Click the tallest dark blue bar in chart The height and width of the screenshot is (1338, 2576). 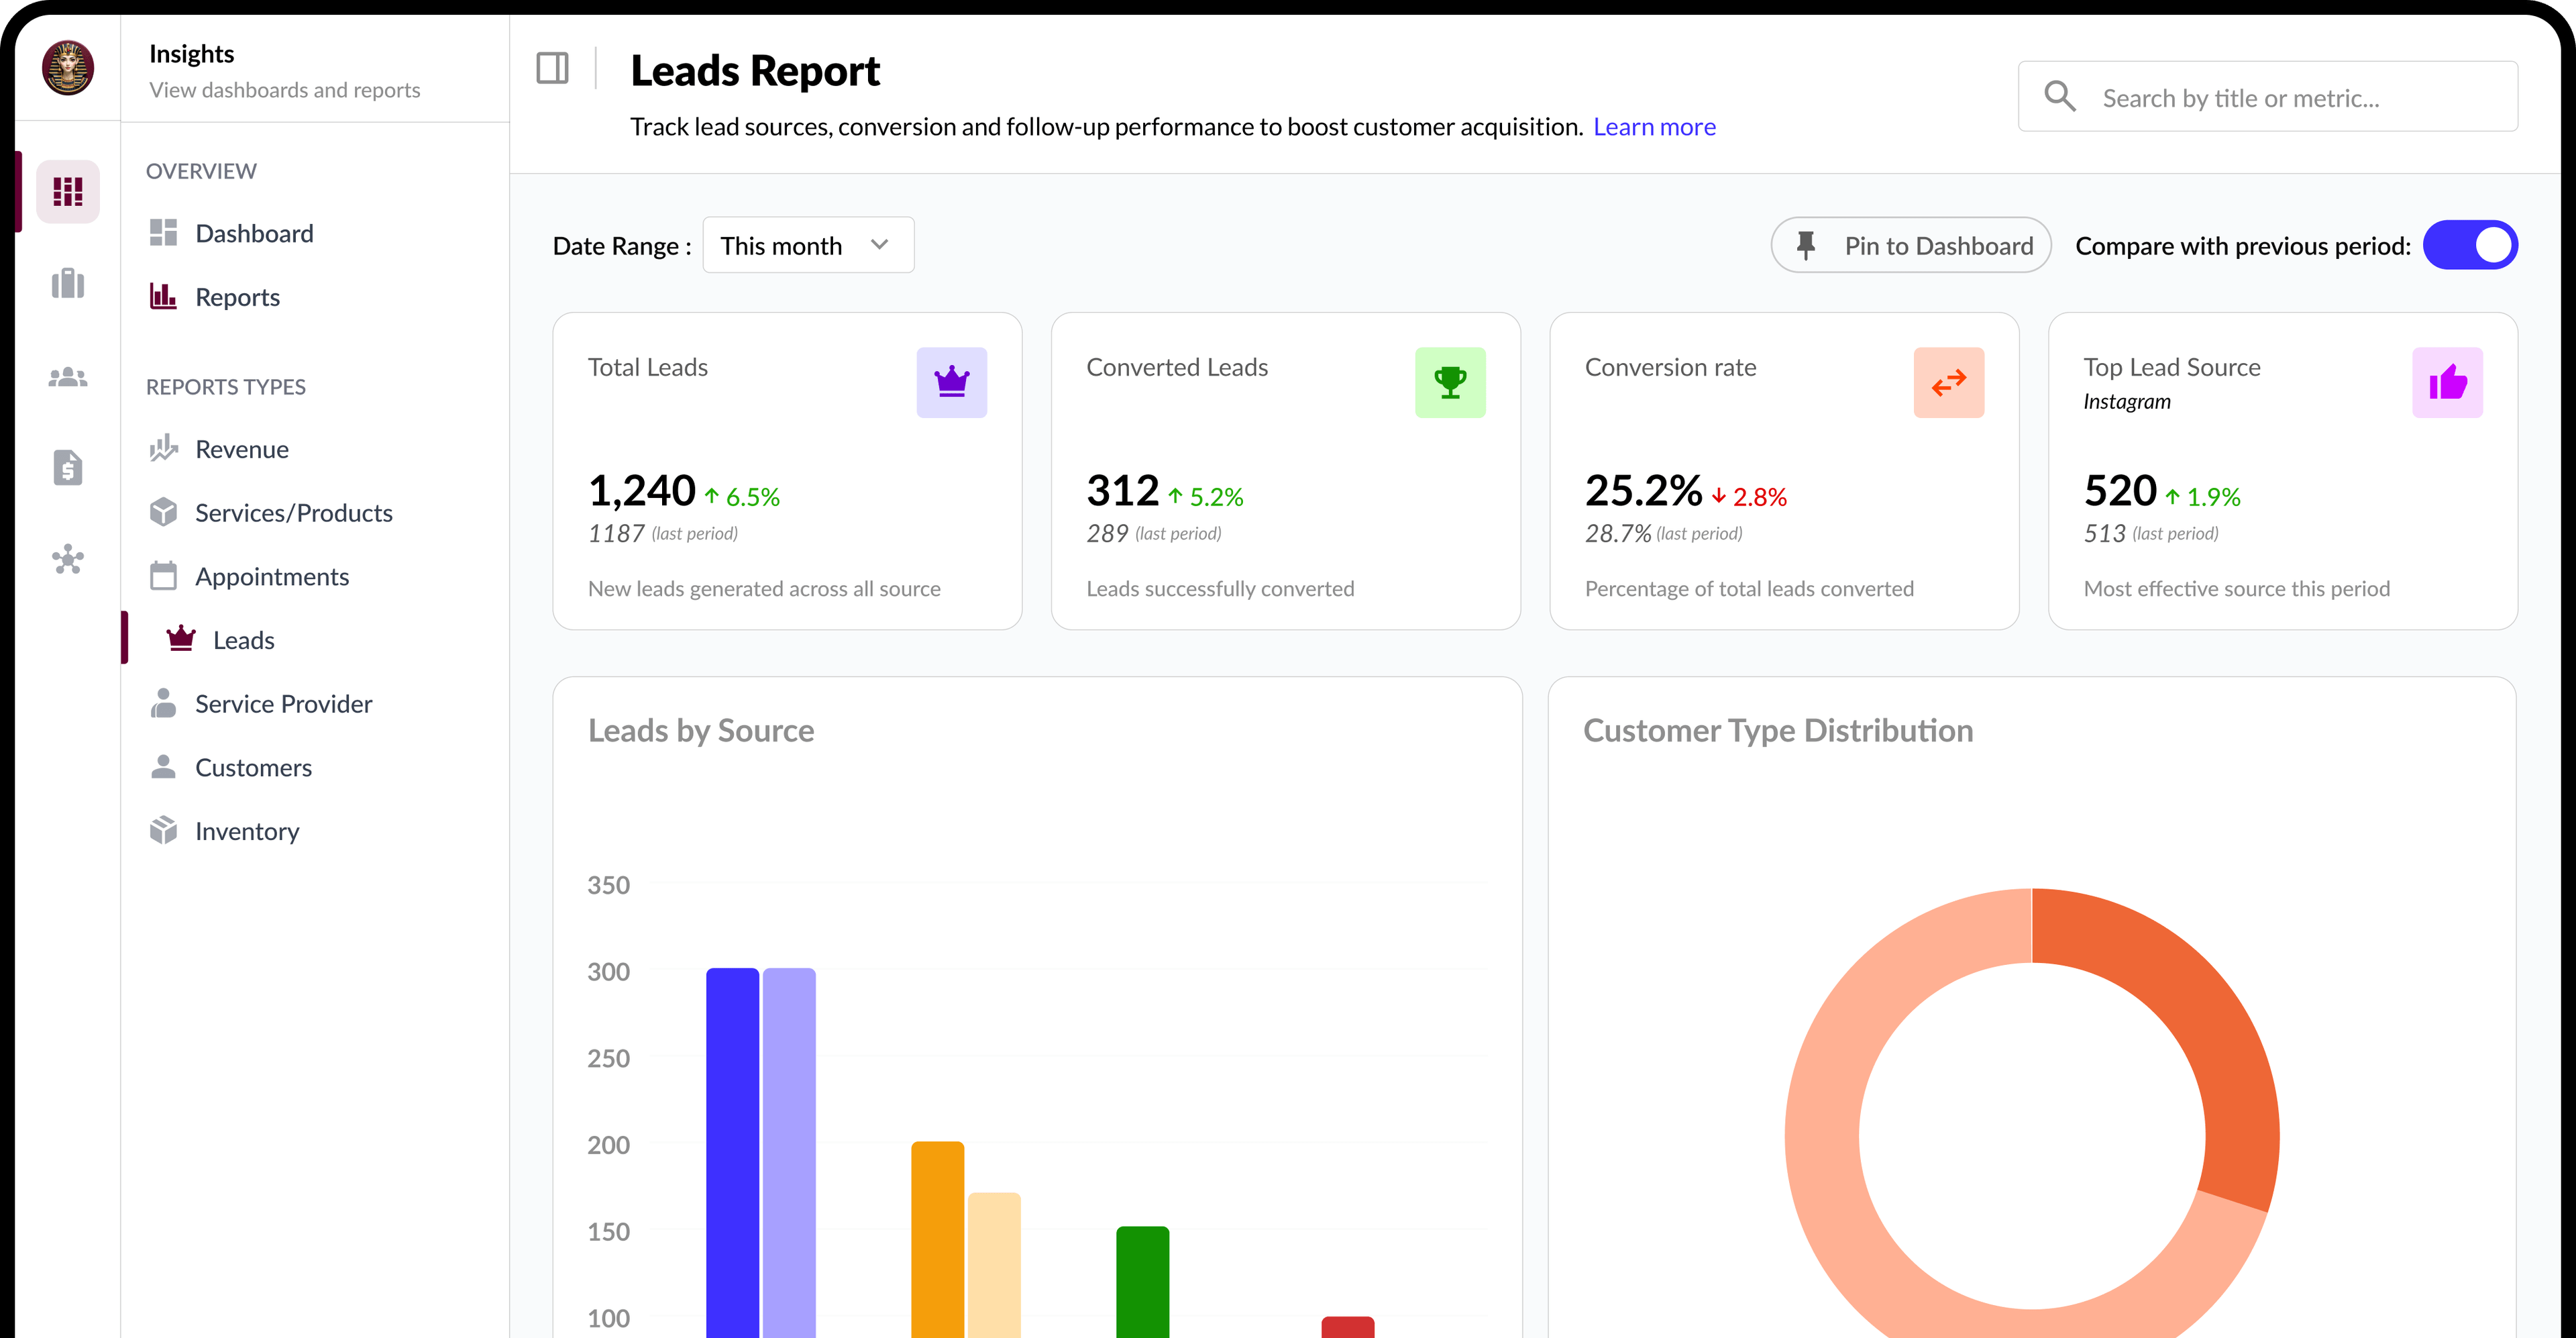[732, 1153]
